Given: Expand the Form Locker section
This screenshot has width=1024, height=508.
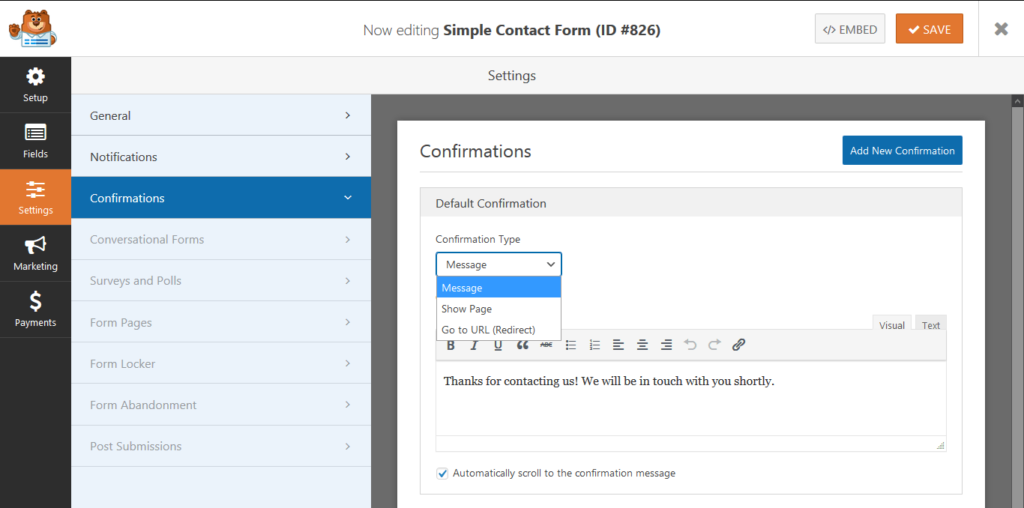Looking at the screenshot, I should click(x=221, y=364).
